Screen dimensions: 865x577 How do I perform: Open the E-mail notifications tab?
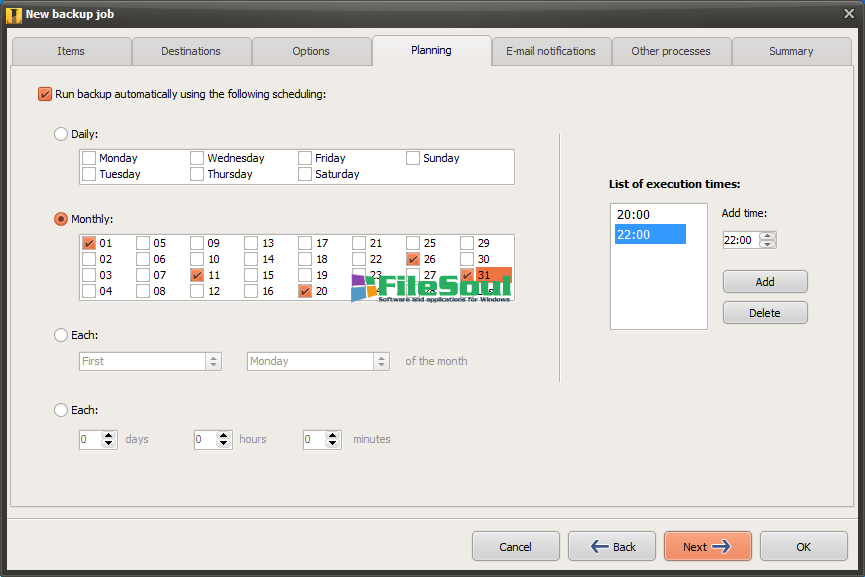(x=550, y=51)
